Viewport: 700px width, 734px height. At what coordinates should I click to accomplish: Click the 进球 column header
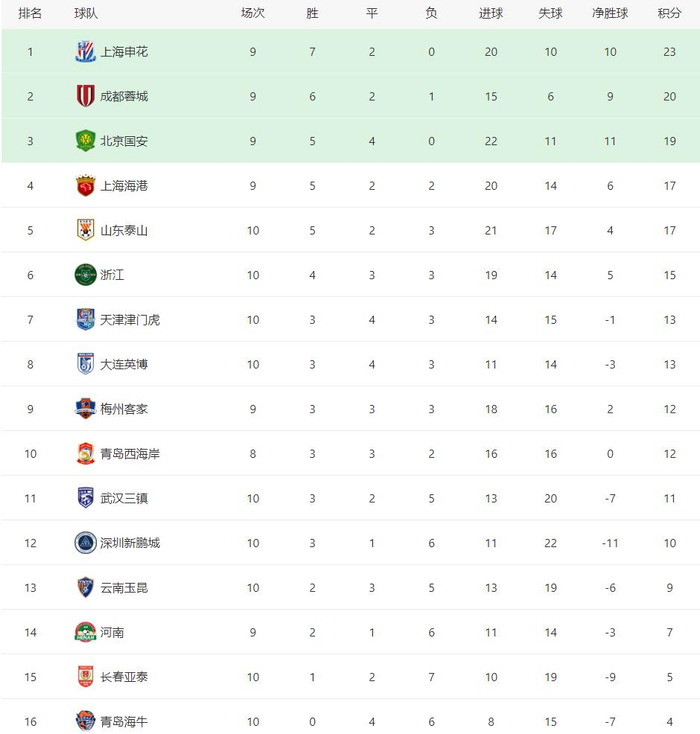[491, 14]
